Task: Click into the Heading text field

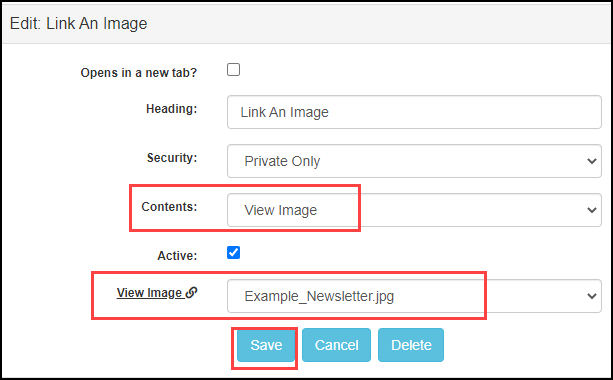Action: click(414, 112)
